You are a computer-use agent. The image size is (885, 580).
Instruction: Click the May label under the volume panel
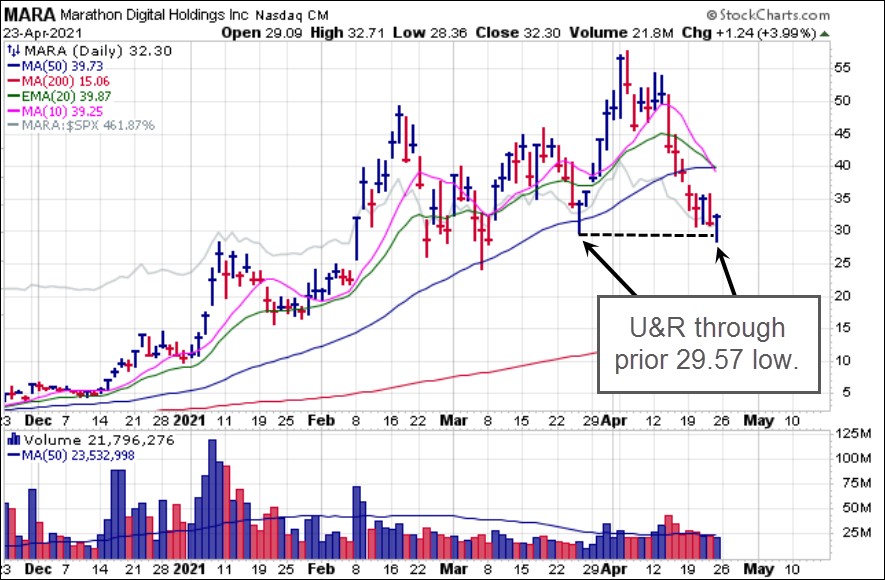pos(758,568)
